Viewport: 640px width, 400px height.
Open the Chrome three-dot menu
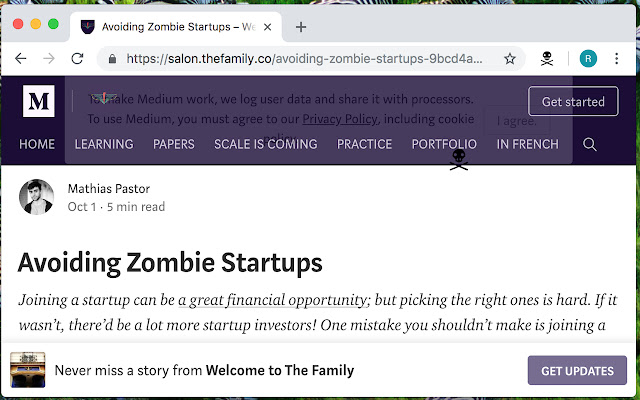620,59
